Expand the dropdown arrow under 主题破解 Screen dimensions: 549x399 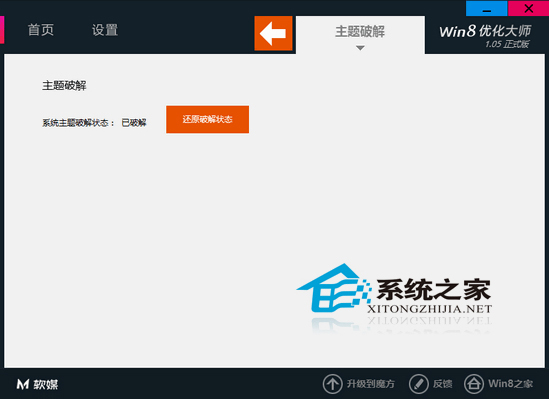(x=360, y=48)
